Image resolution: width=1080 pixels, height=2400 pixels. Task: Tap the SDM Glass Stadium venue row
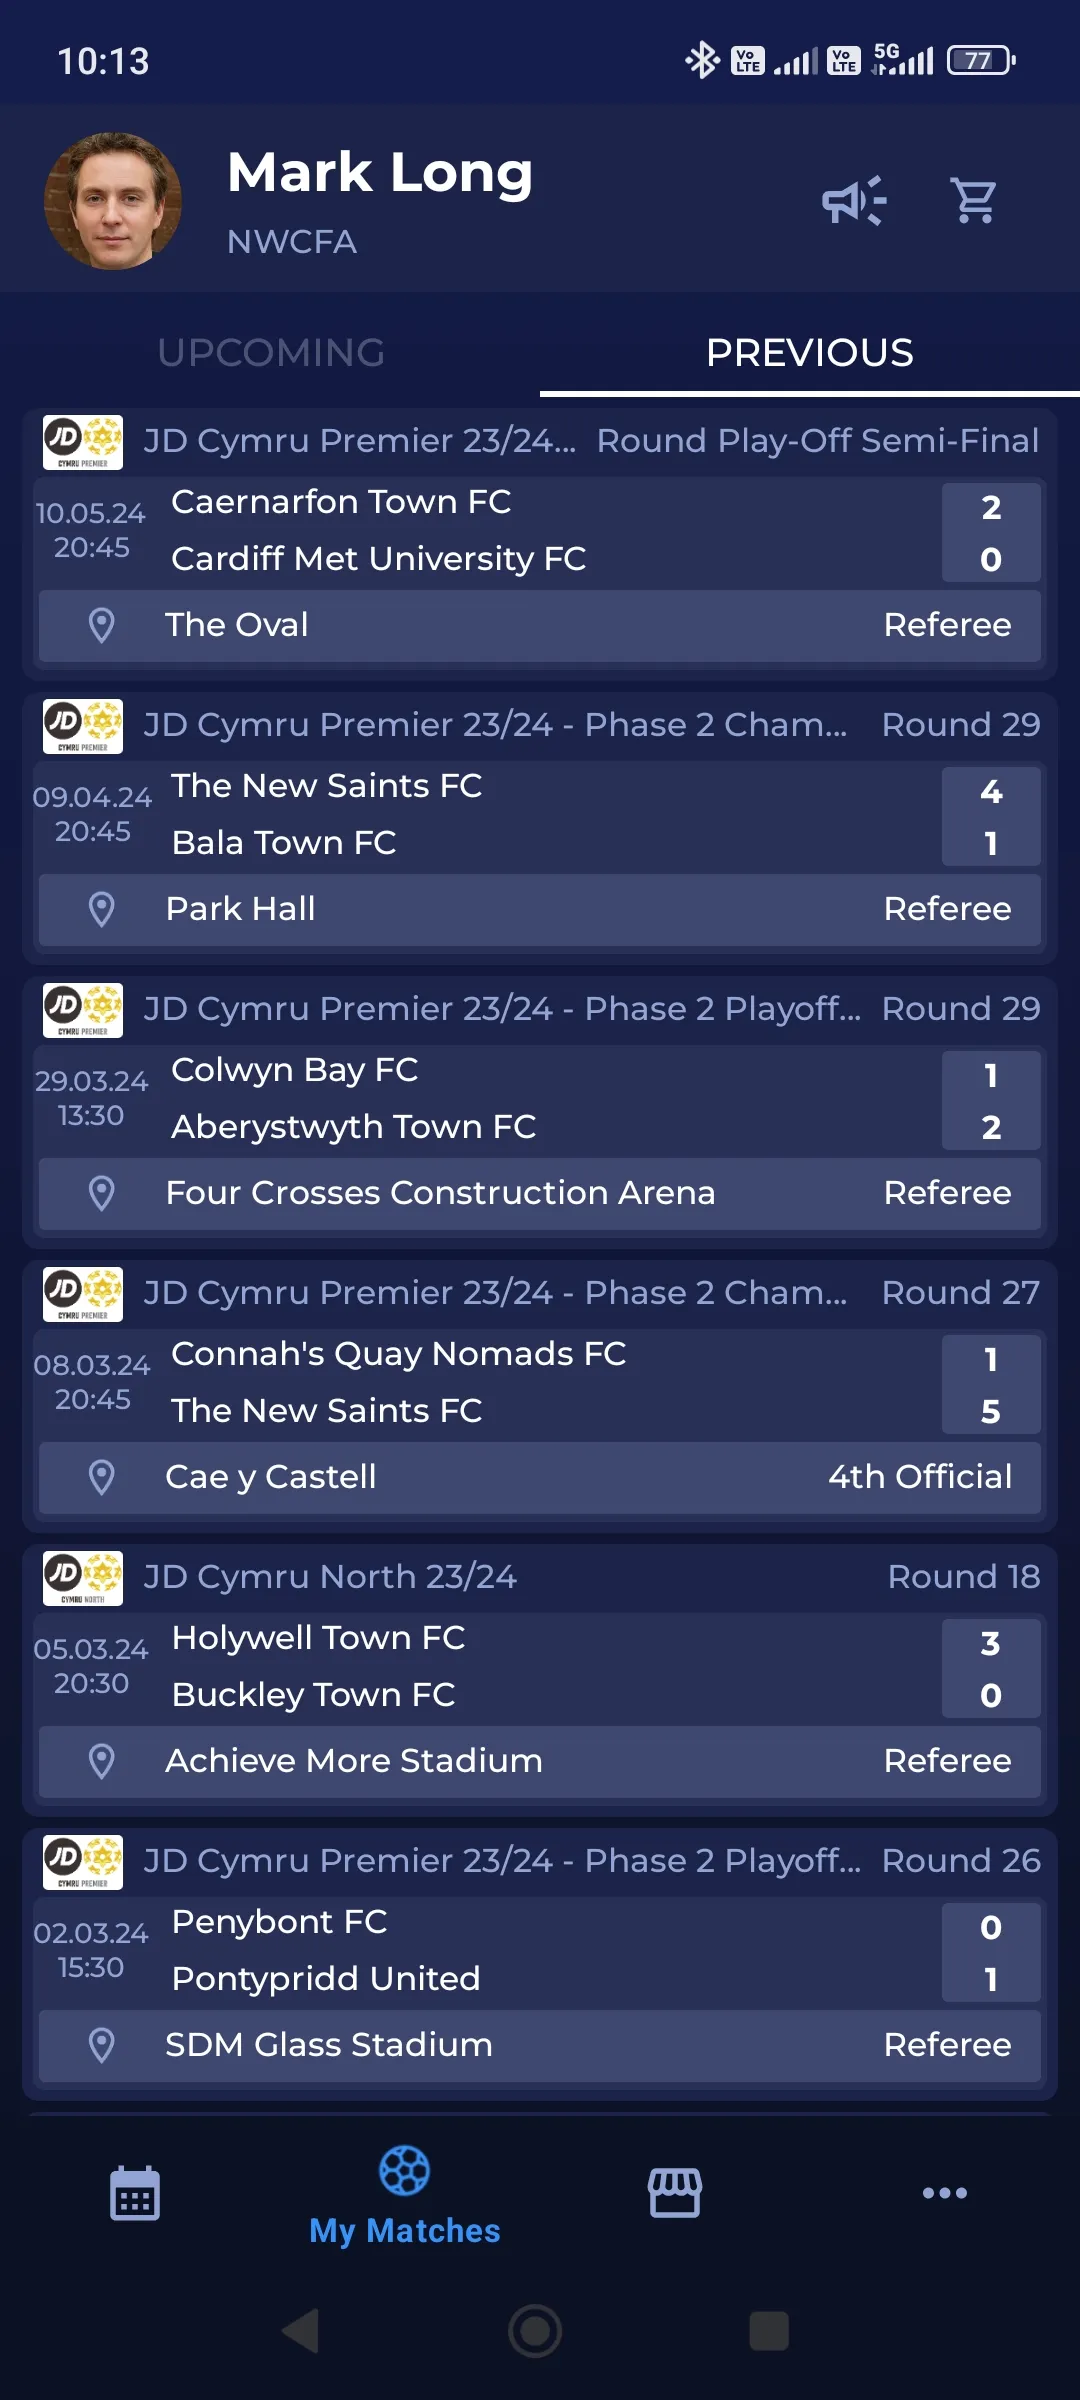click(540, 2045)
